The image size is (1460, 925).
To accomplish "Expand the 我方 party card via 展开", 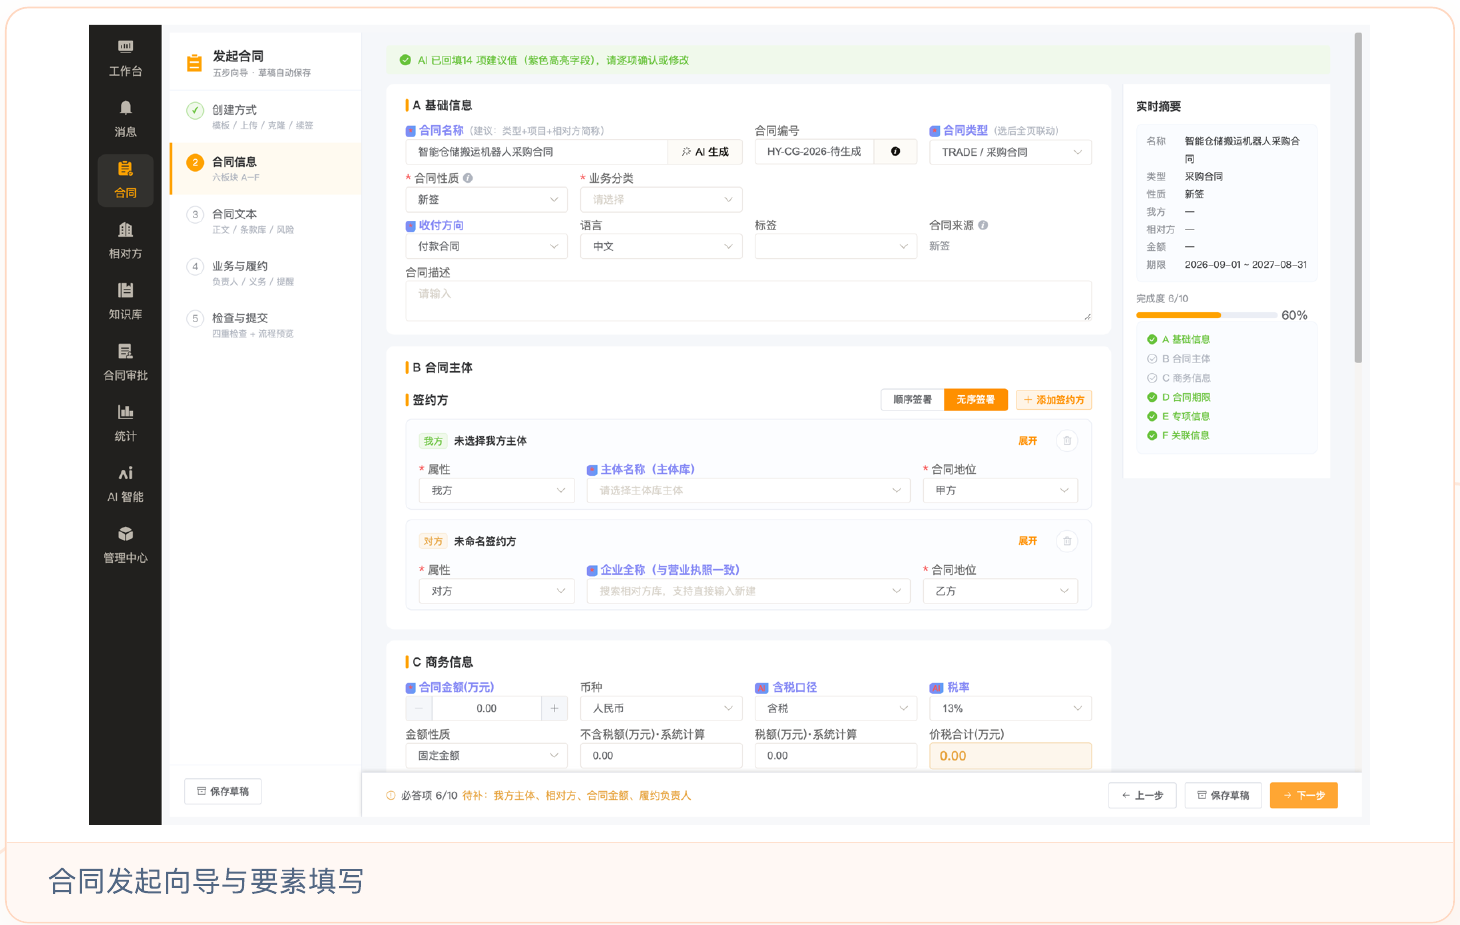I will pos(1028,441).
